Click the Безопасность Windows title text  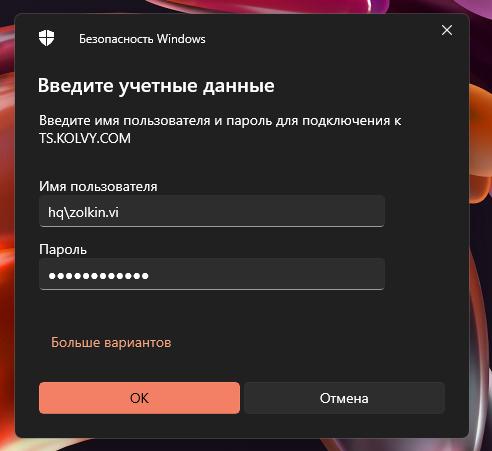click(142, 39)
